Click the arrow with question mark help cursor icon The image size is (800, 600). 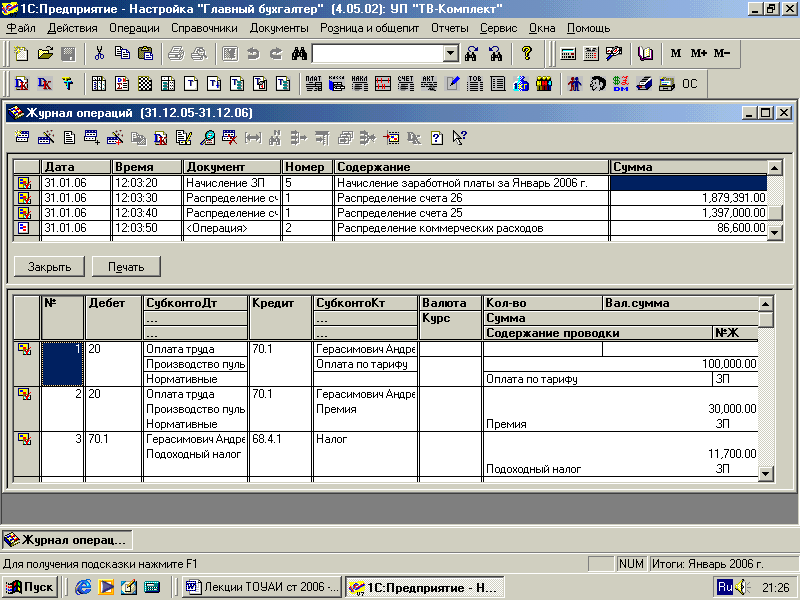tap(460, 137)
